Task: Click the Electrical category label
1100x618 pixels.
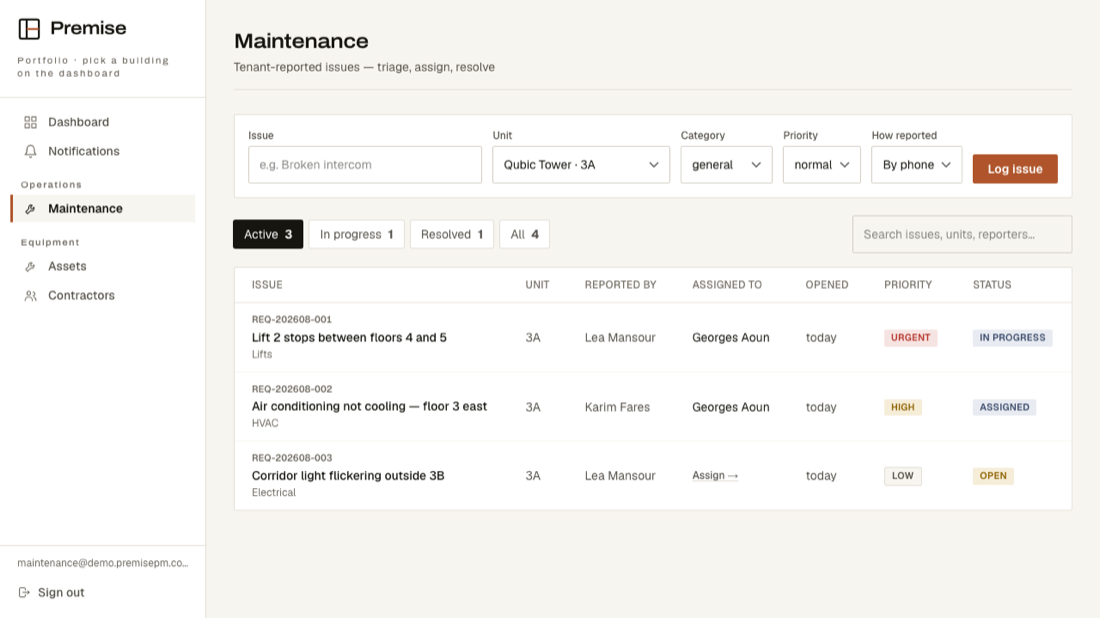Action: (x=274, y=492)
